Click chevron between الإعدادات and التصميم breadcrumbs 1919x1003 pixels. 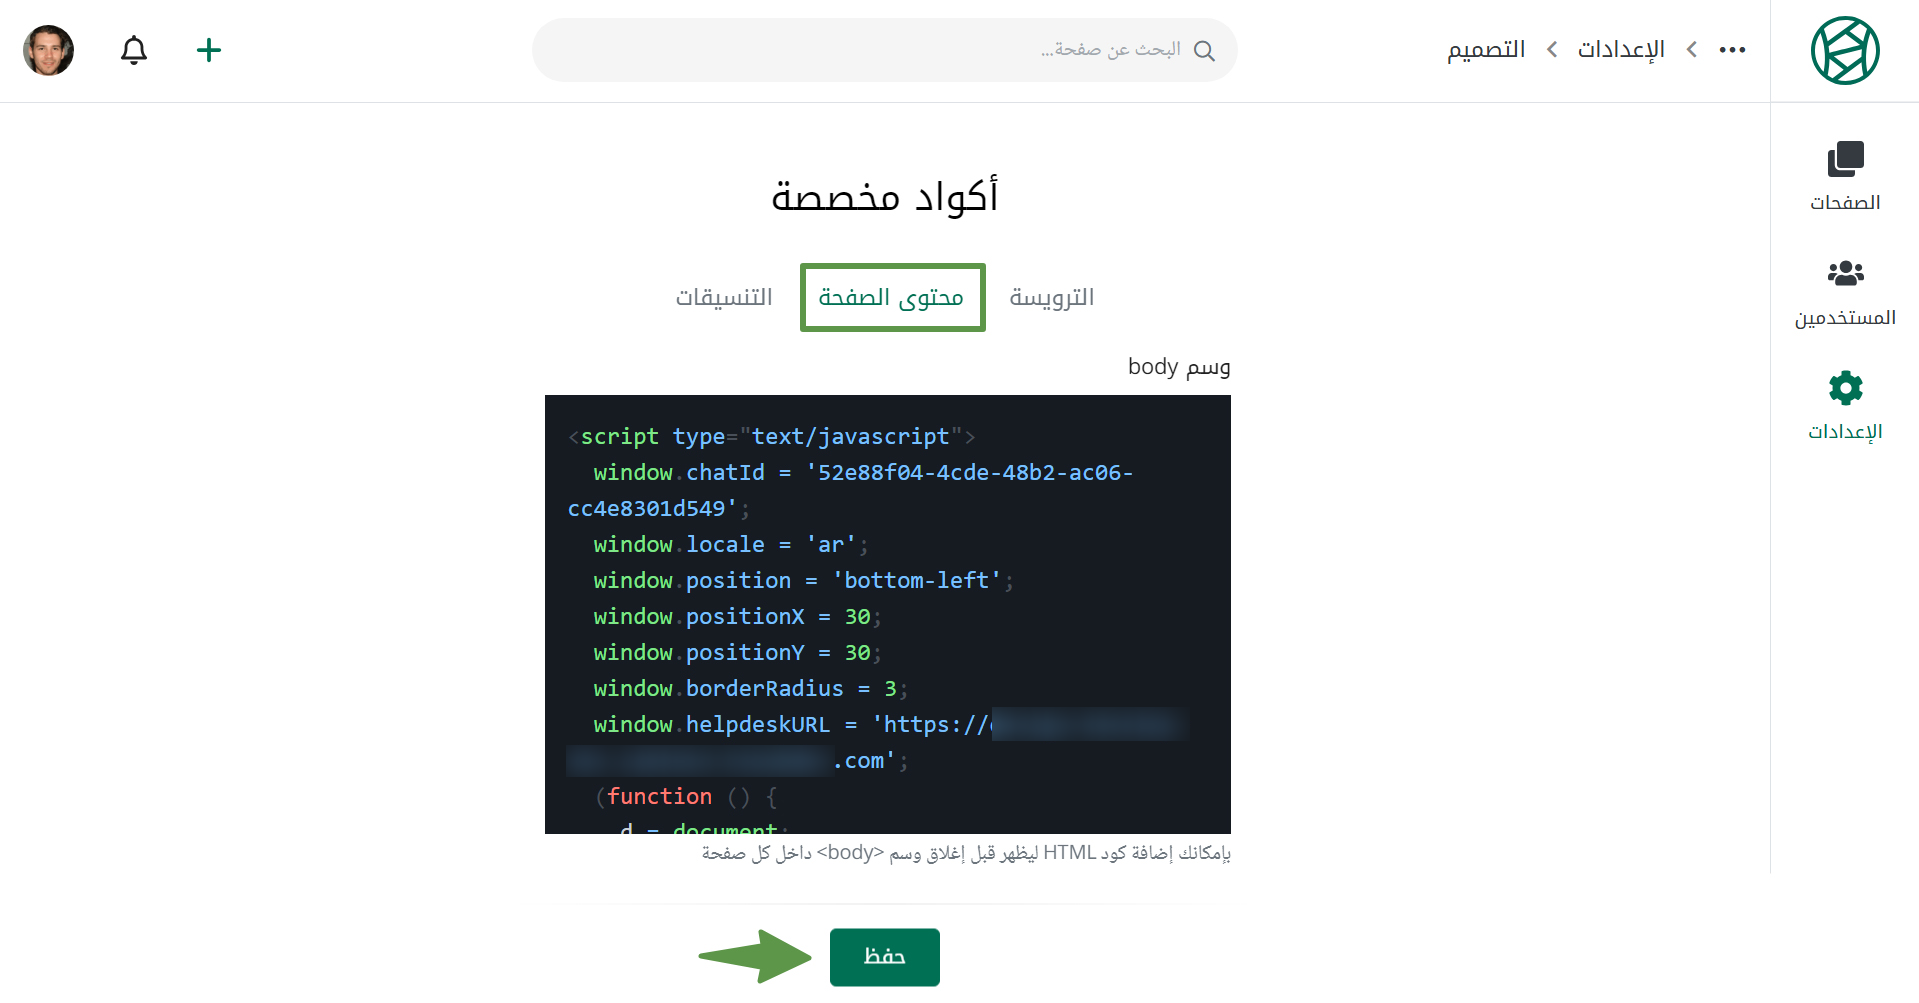[x=1551, y=50]
